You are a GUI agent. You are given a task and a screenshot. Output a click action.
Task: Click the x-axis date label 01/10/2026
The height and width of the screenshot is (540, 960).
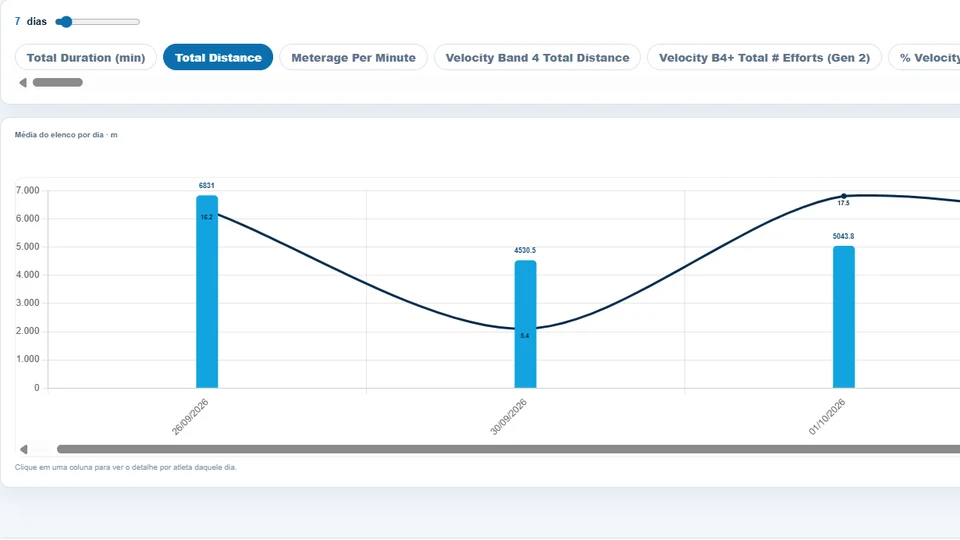point(827,417)
